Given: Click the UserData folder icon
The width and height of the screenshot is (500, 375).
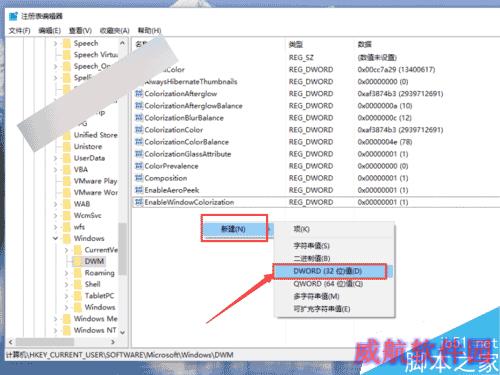Looking at the screenshot, I should [x=67, y=158].
